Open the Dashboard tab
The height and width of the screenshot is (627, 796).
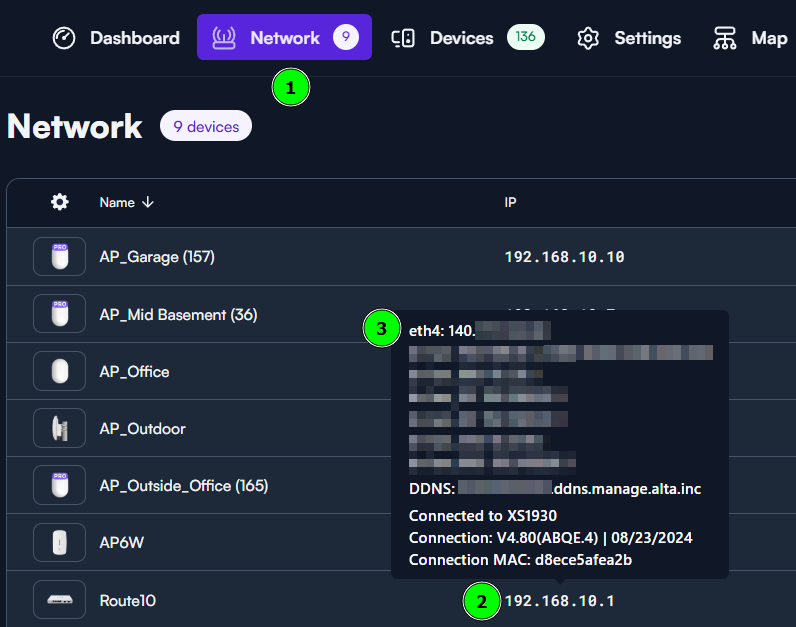116,38
